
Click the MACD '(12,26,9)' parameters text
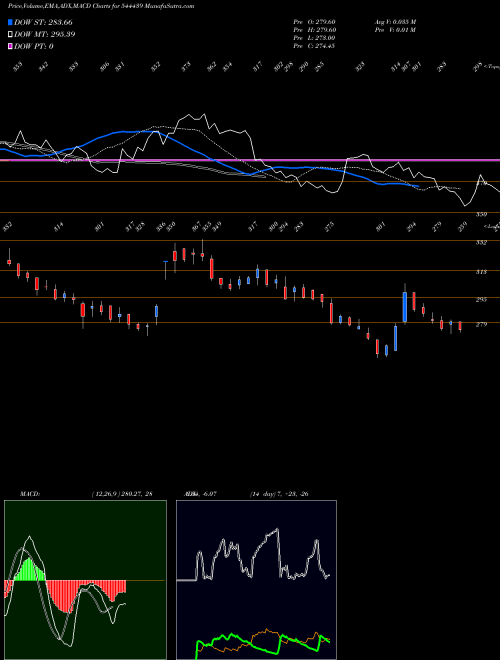tap(104, 494)
